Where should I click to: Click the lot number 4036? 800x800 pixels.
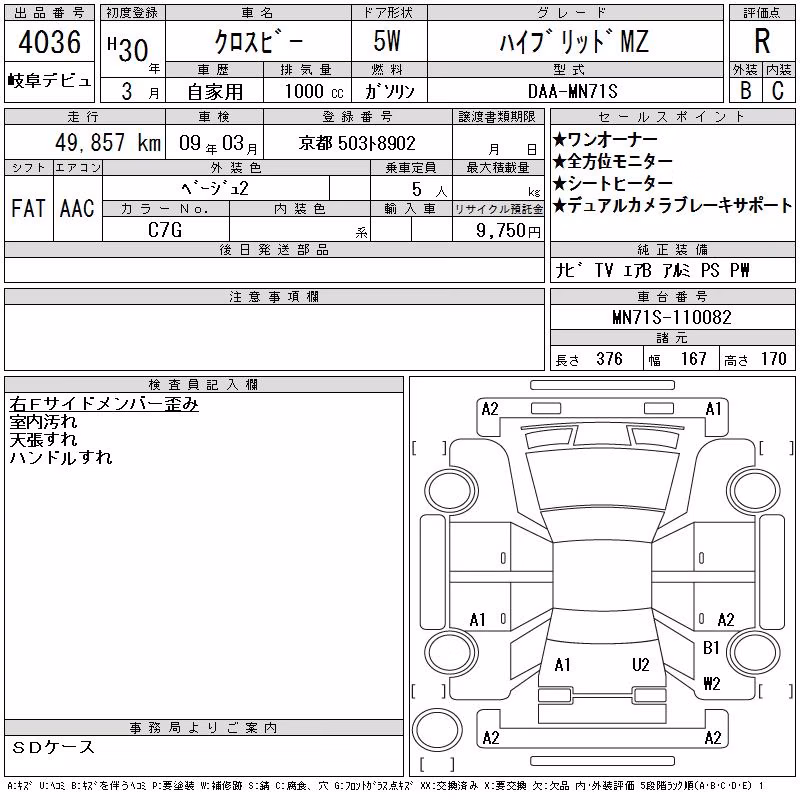pos(49,41)
